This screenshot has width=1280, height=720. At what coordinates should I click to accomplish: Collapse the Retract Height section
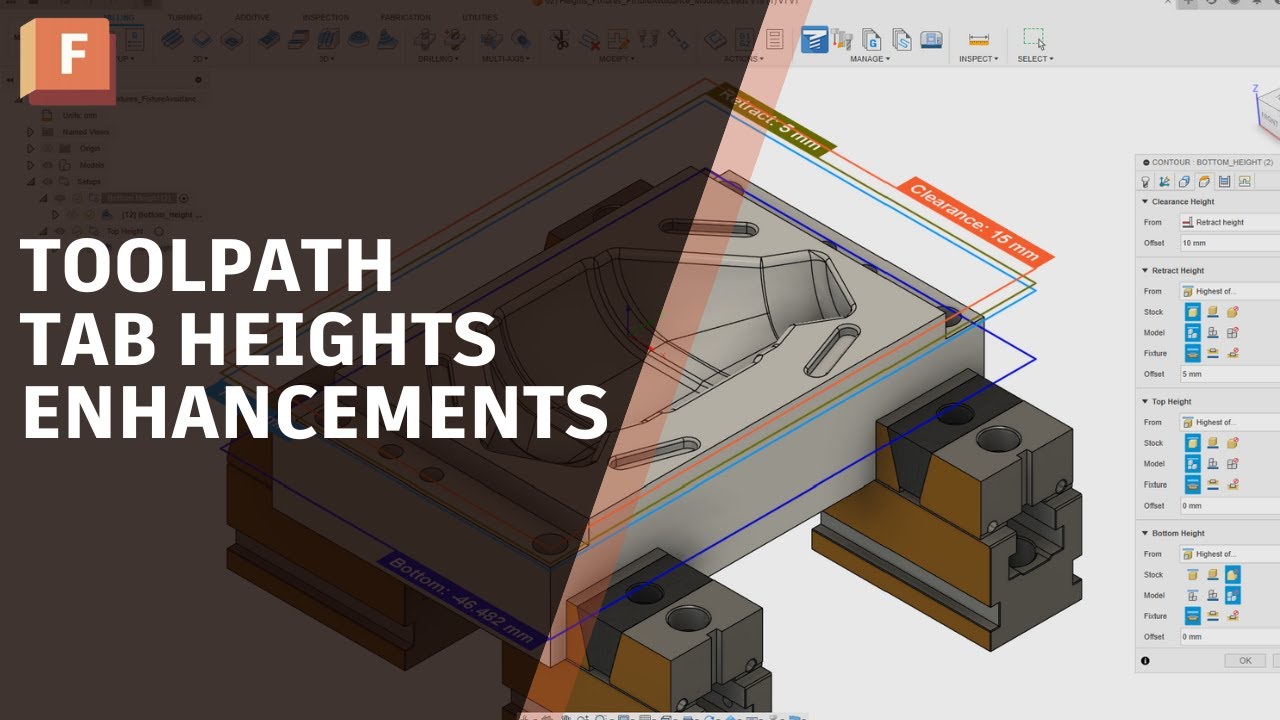pos(1145,271)
